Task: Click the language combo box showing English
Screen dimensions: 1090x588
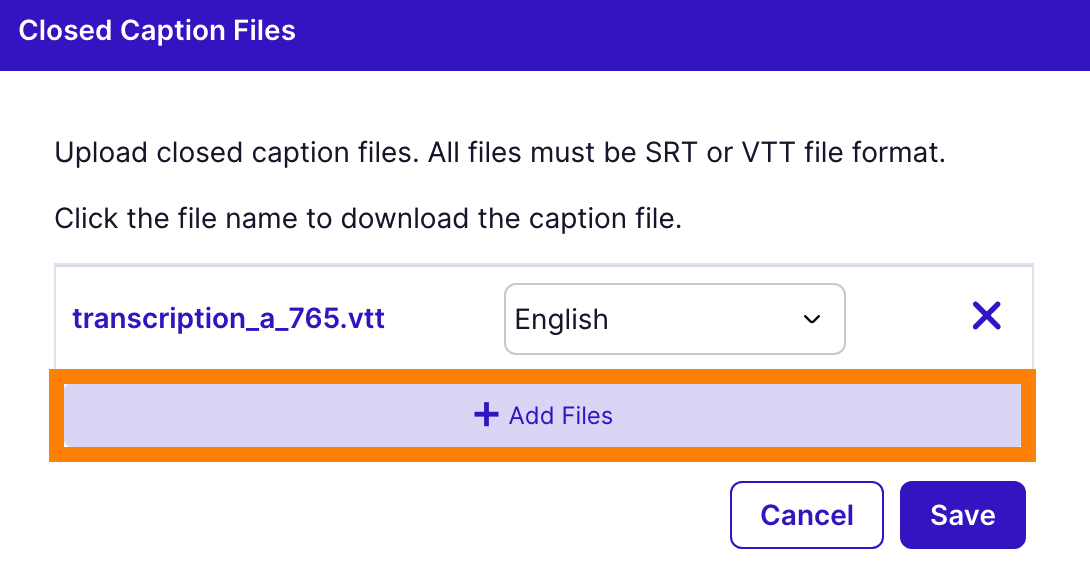Action: tap(674, 319)
